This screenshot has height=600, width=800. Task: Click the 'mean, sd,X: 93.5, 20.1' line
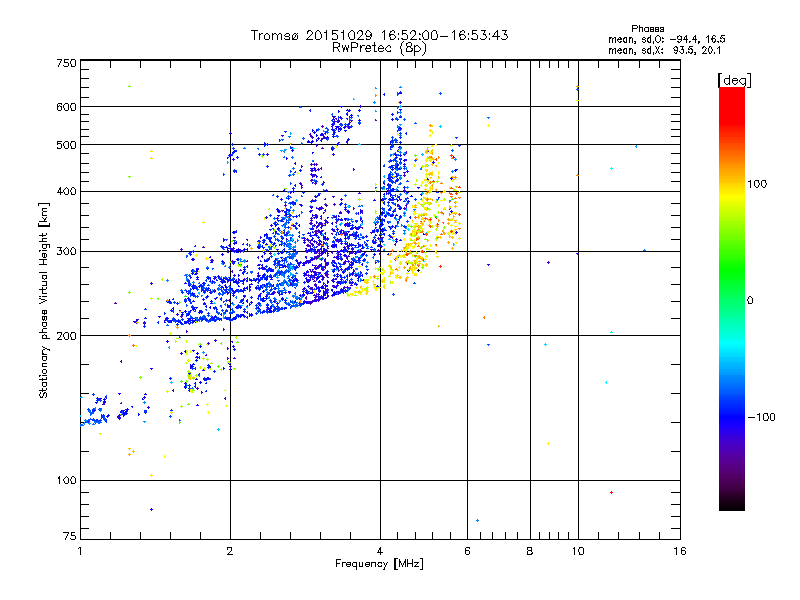(x=665, y=50)
